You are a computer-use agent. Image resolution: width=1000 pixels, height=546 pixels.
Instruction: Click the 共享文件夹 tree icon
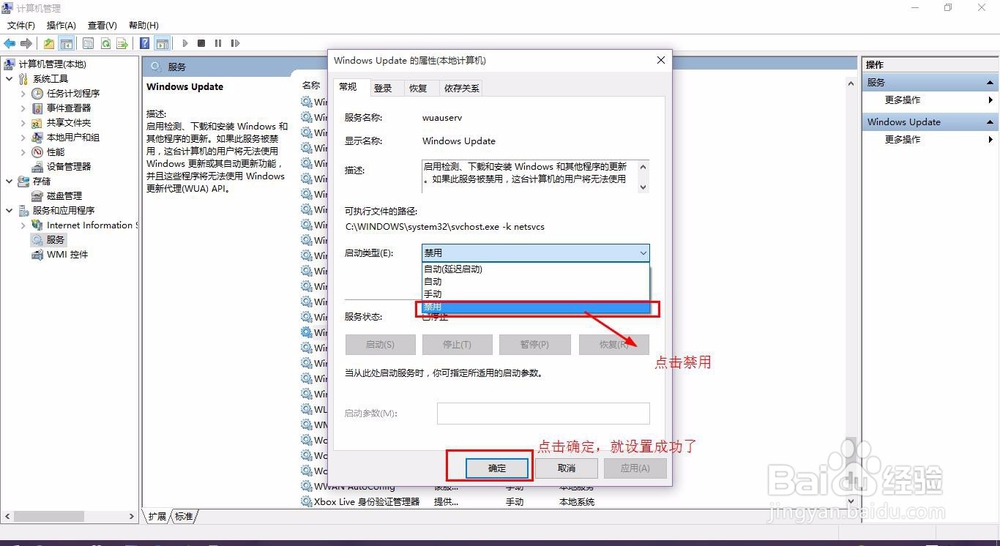tap(38, 122)
